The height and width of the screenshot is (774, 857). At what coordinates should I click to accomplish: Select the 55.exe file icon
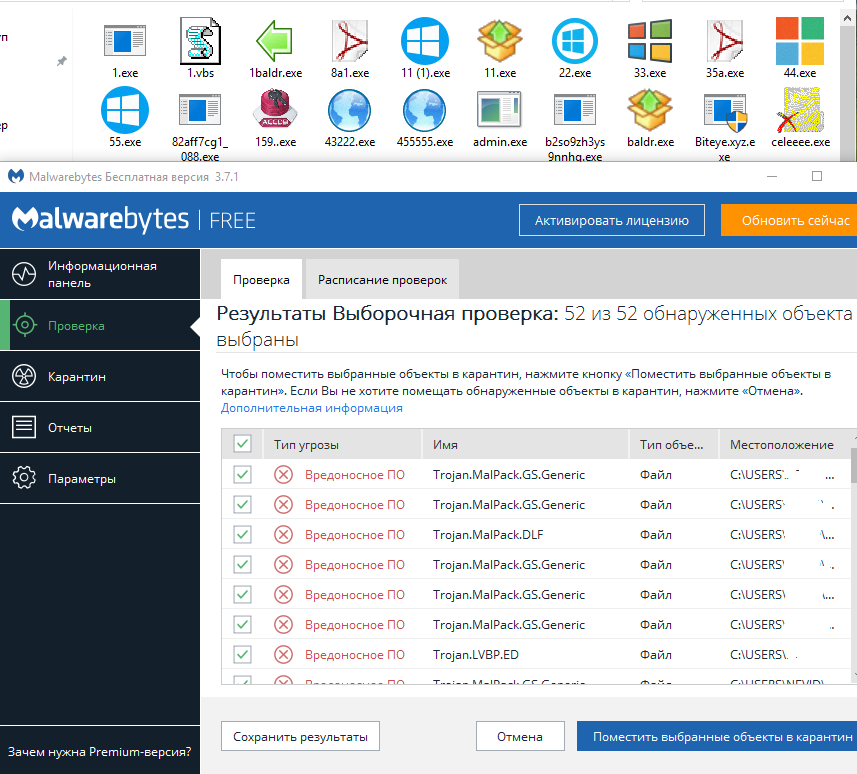point(125,110)
